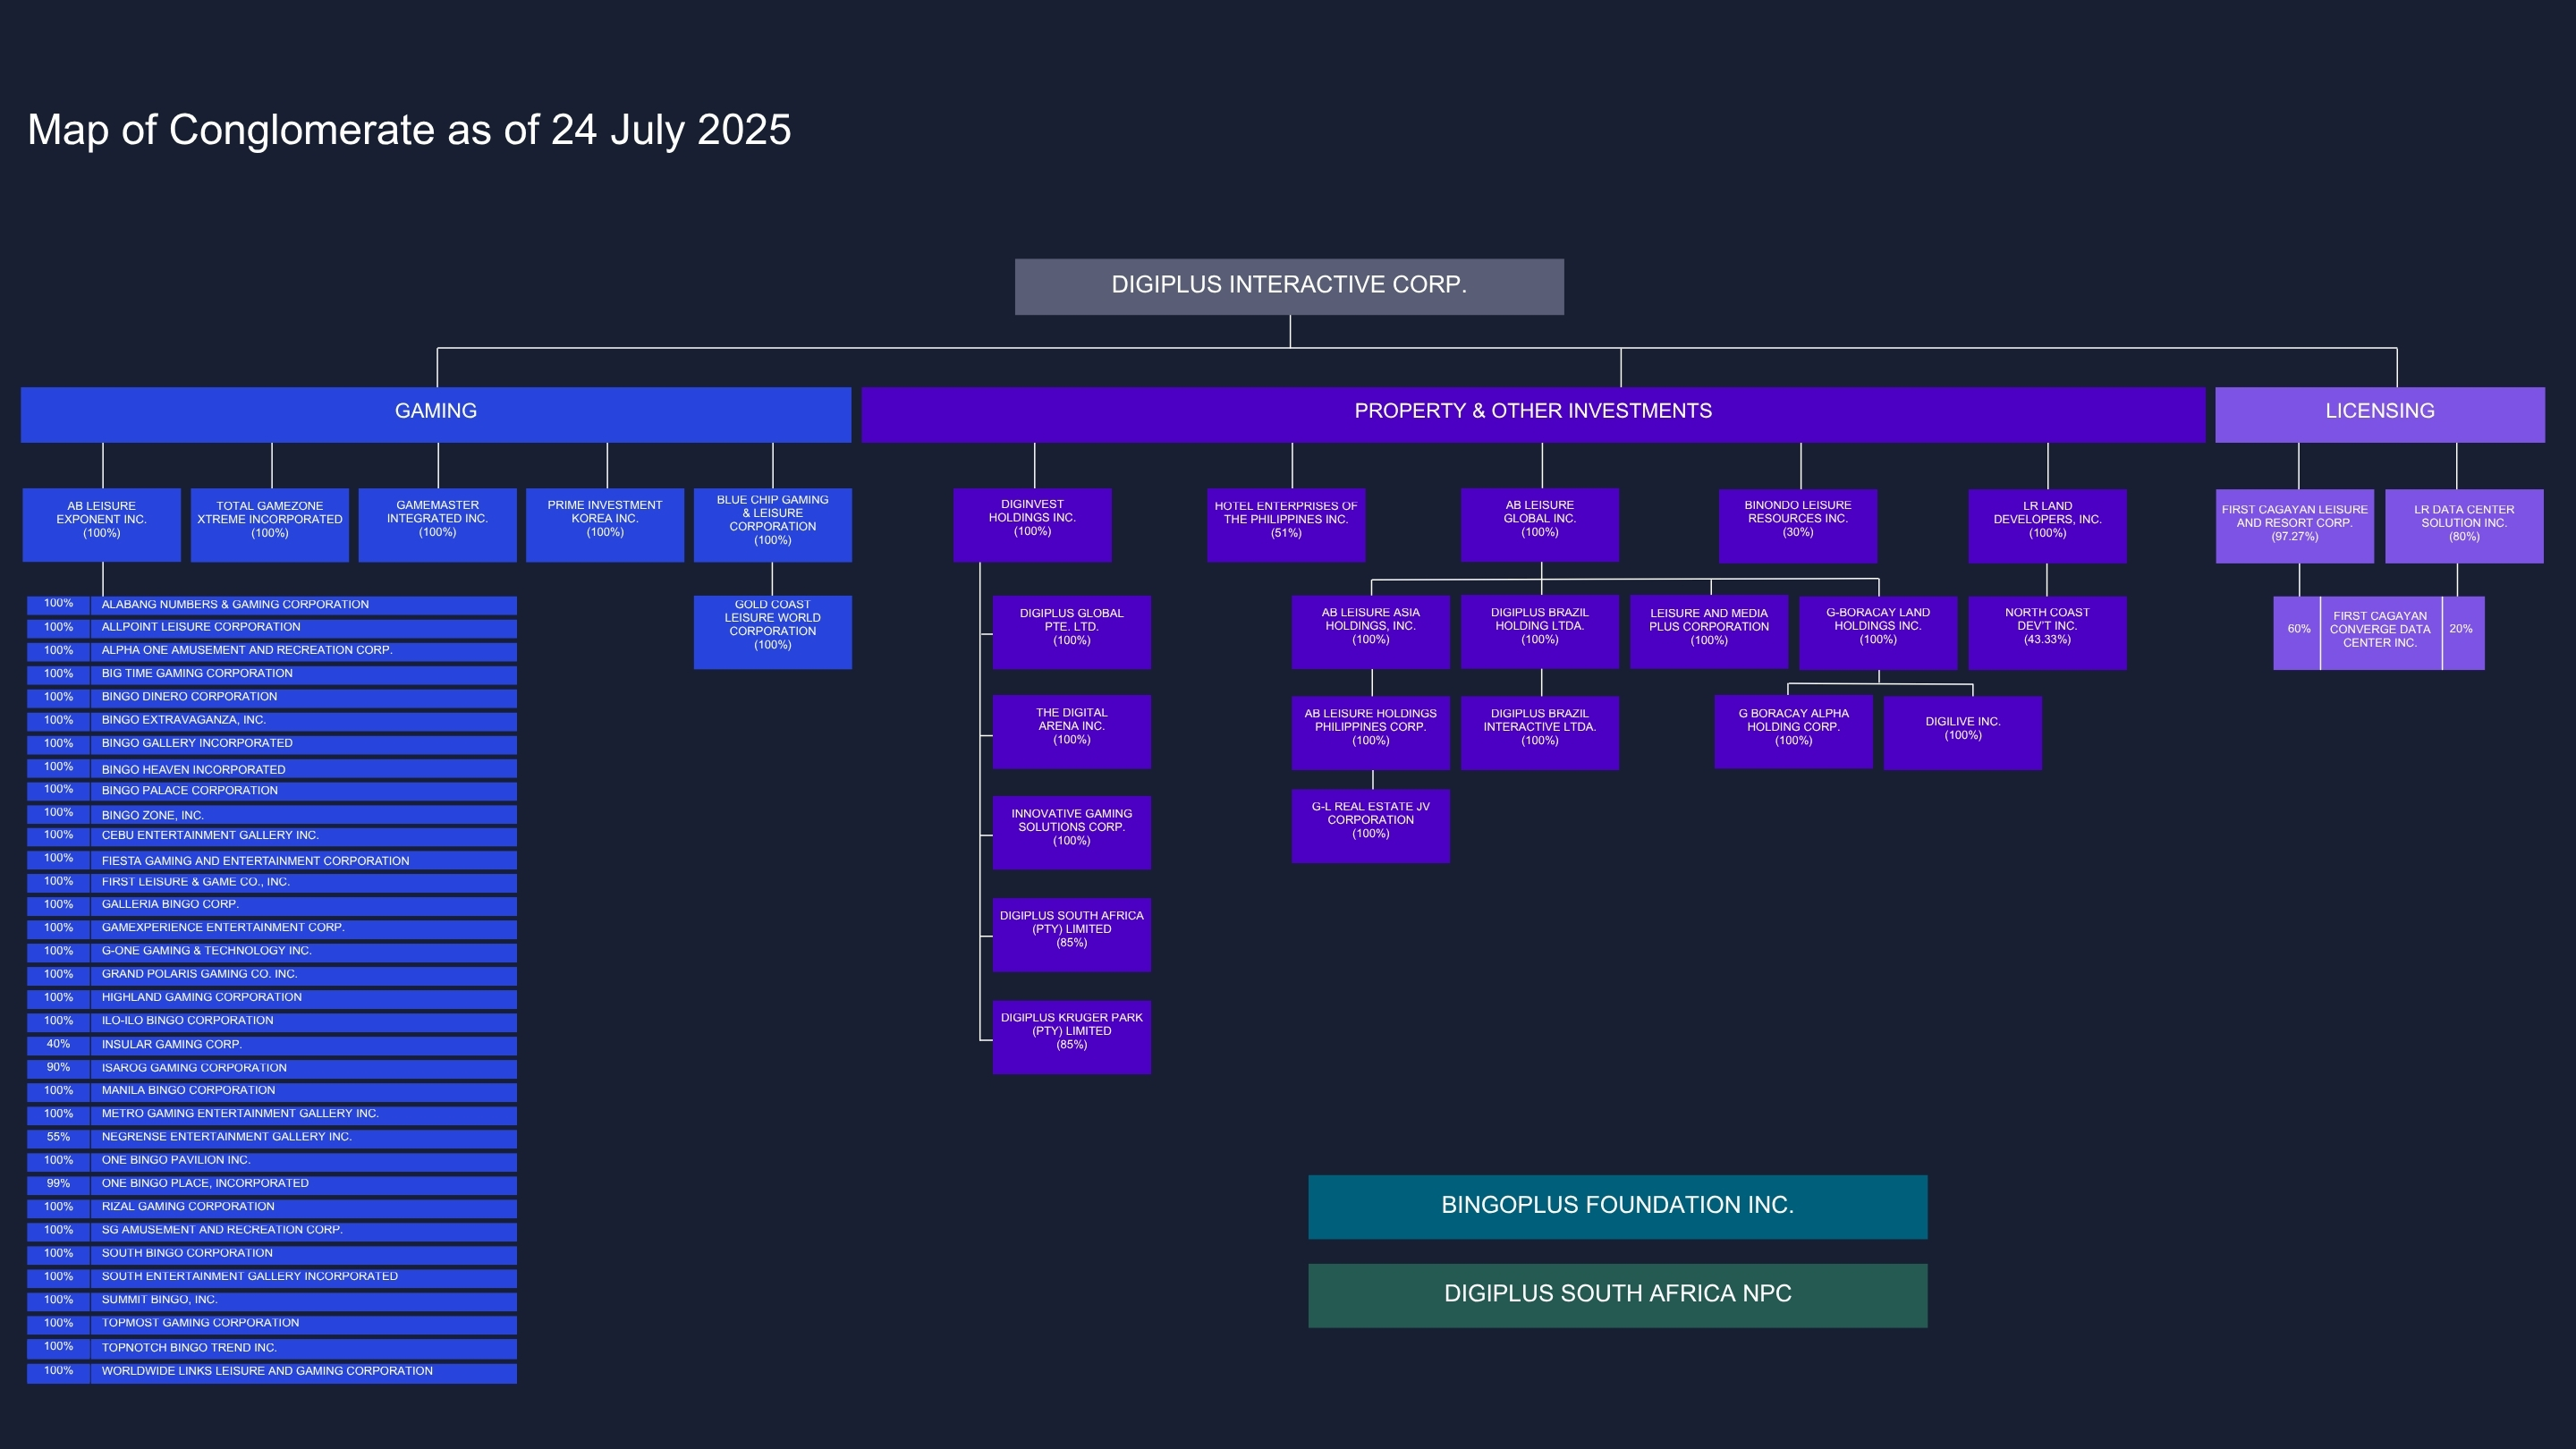Select INNOVATIVE GAMING SOLUTIONS CORP. box
The height and width of the screenshot is (1449, 2576).
1072,832
